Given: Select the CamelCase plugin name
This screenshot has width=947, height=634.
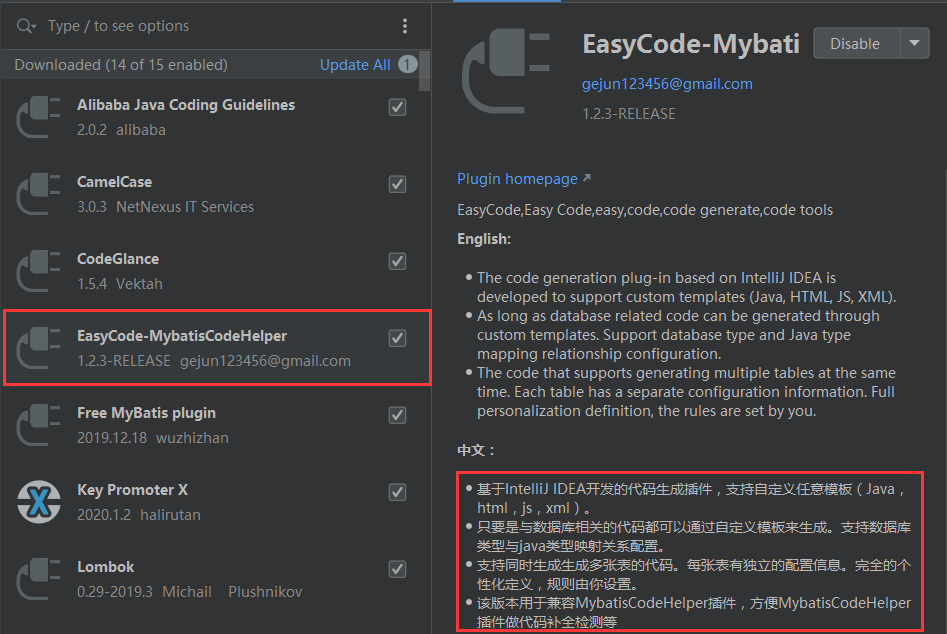Looking at the screenshot, I should point(114,182).
